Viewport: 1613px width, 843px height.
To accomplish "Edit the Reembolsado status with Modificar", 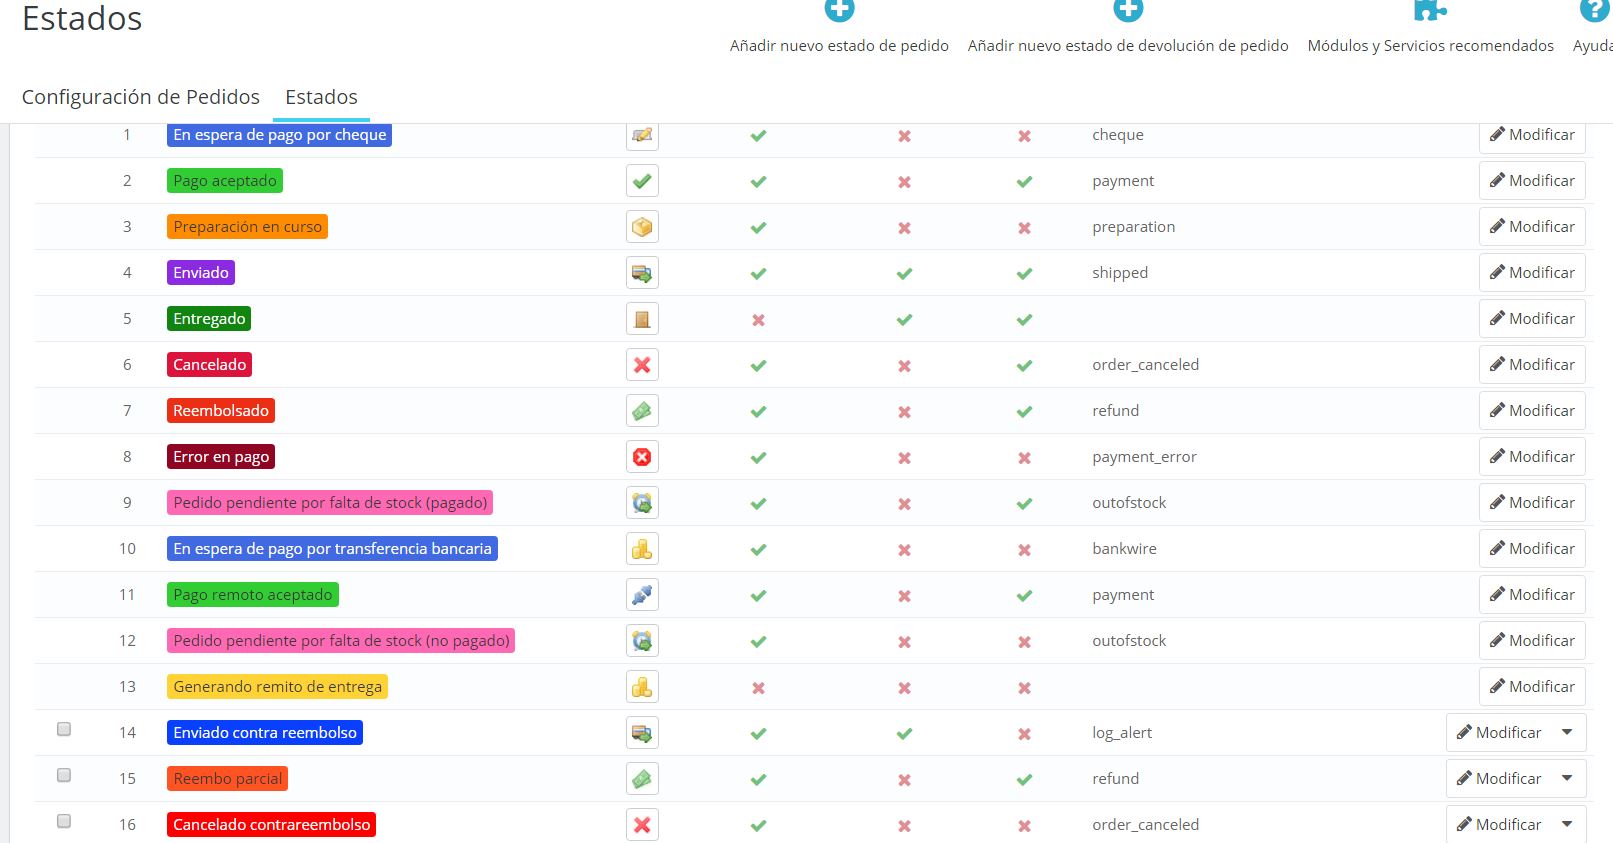I will (x=1532, y=411).
